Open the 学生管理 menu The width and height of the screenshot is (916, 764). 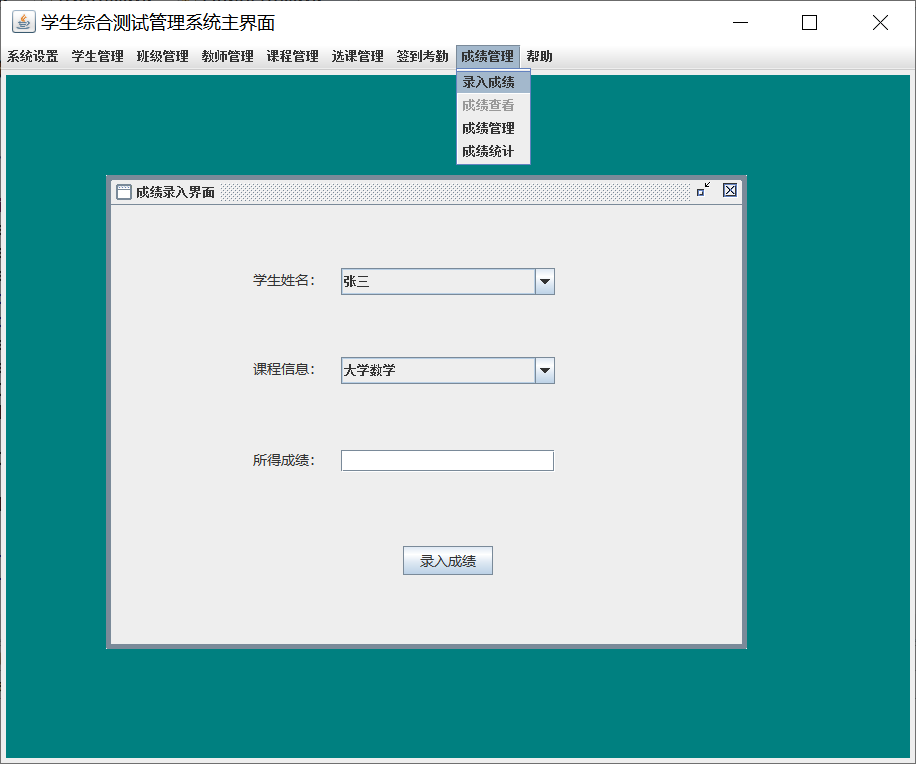tap(98, 56)
